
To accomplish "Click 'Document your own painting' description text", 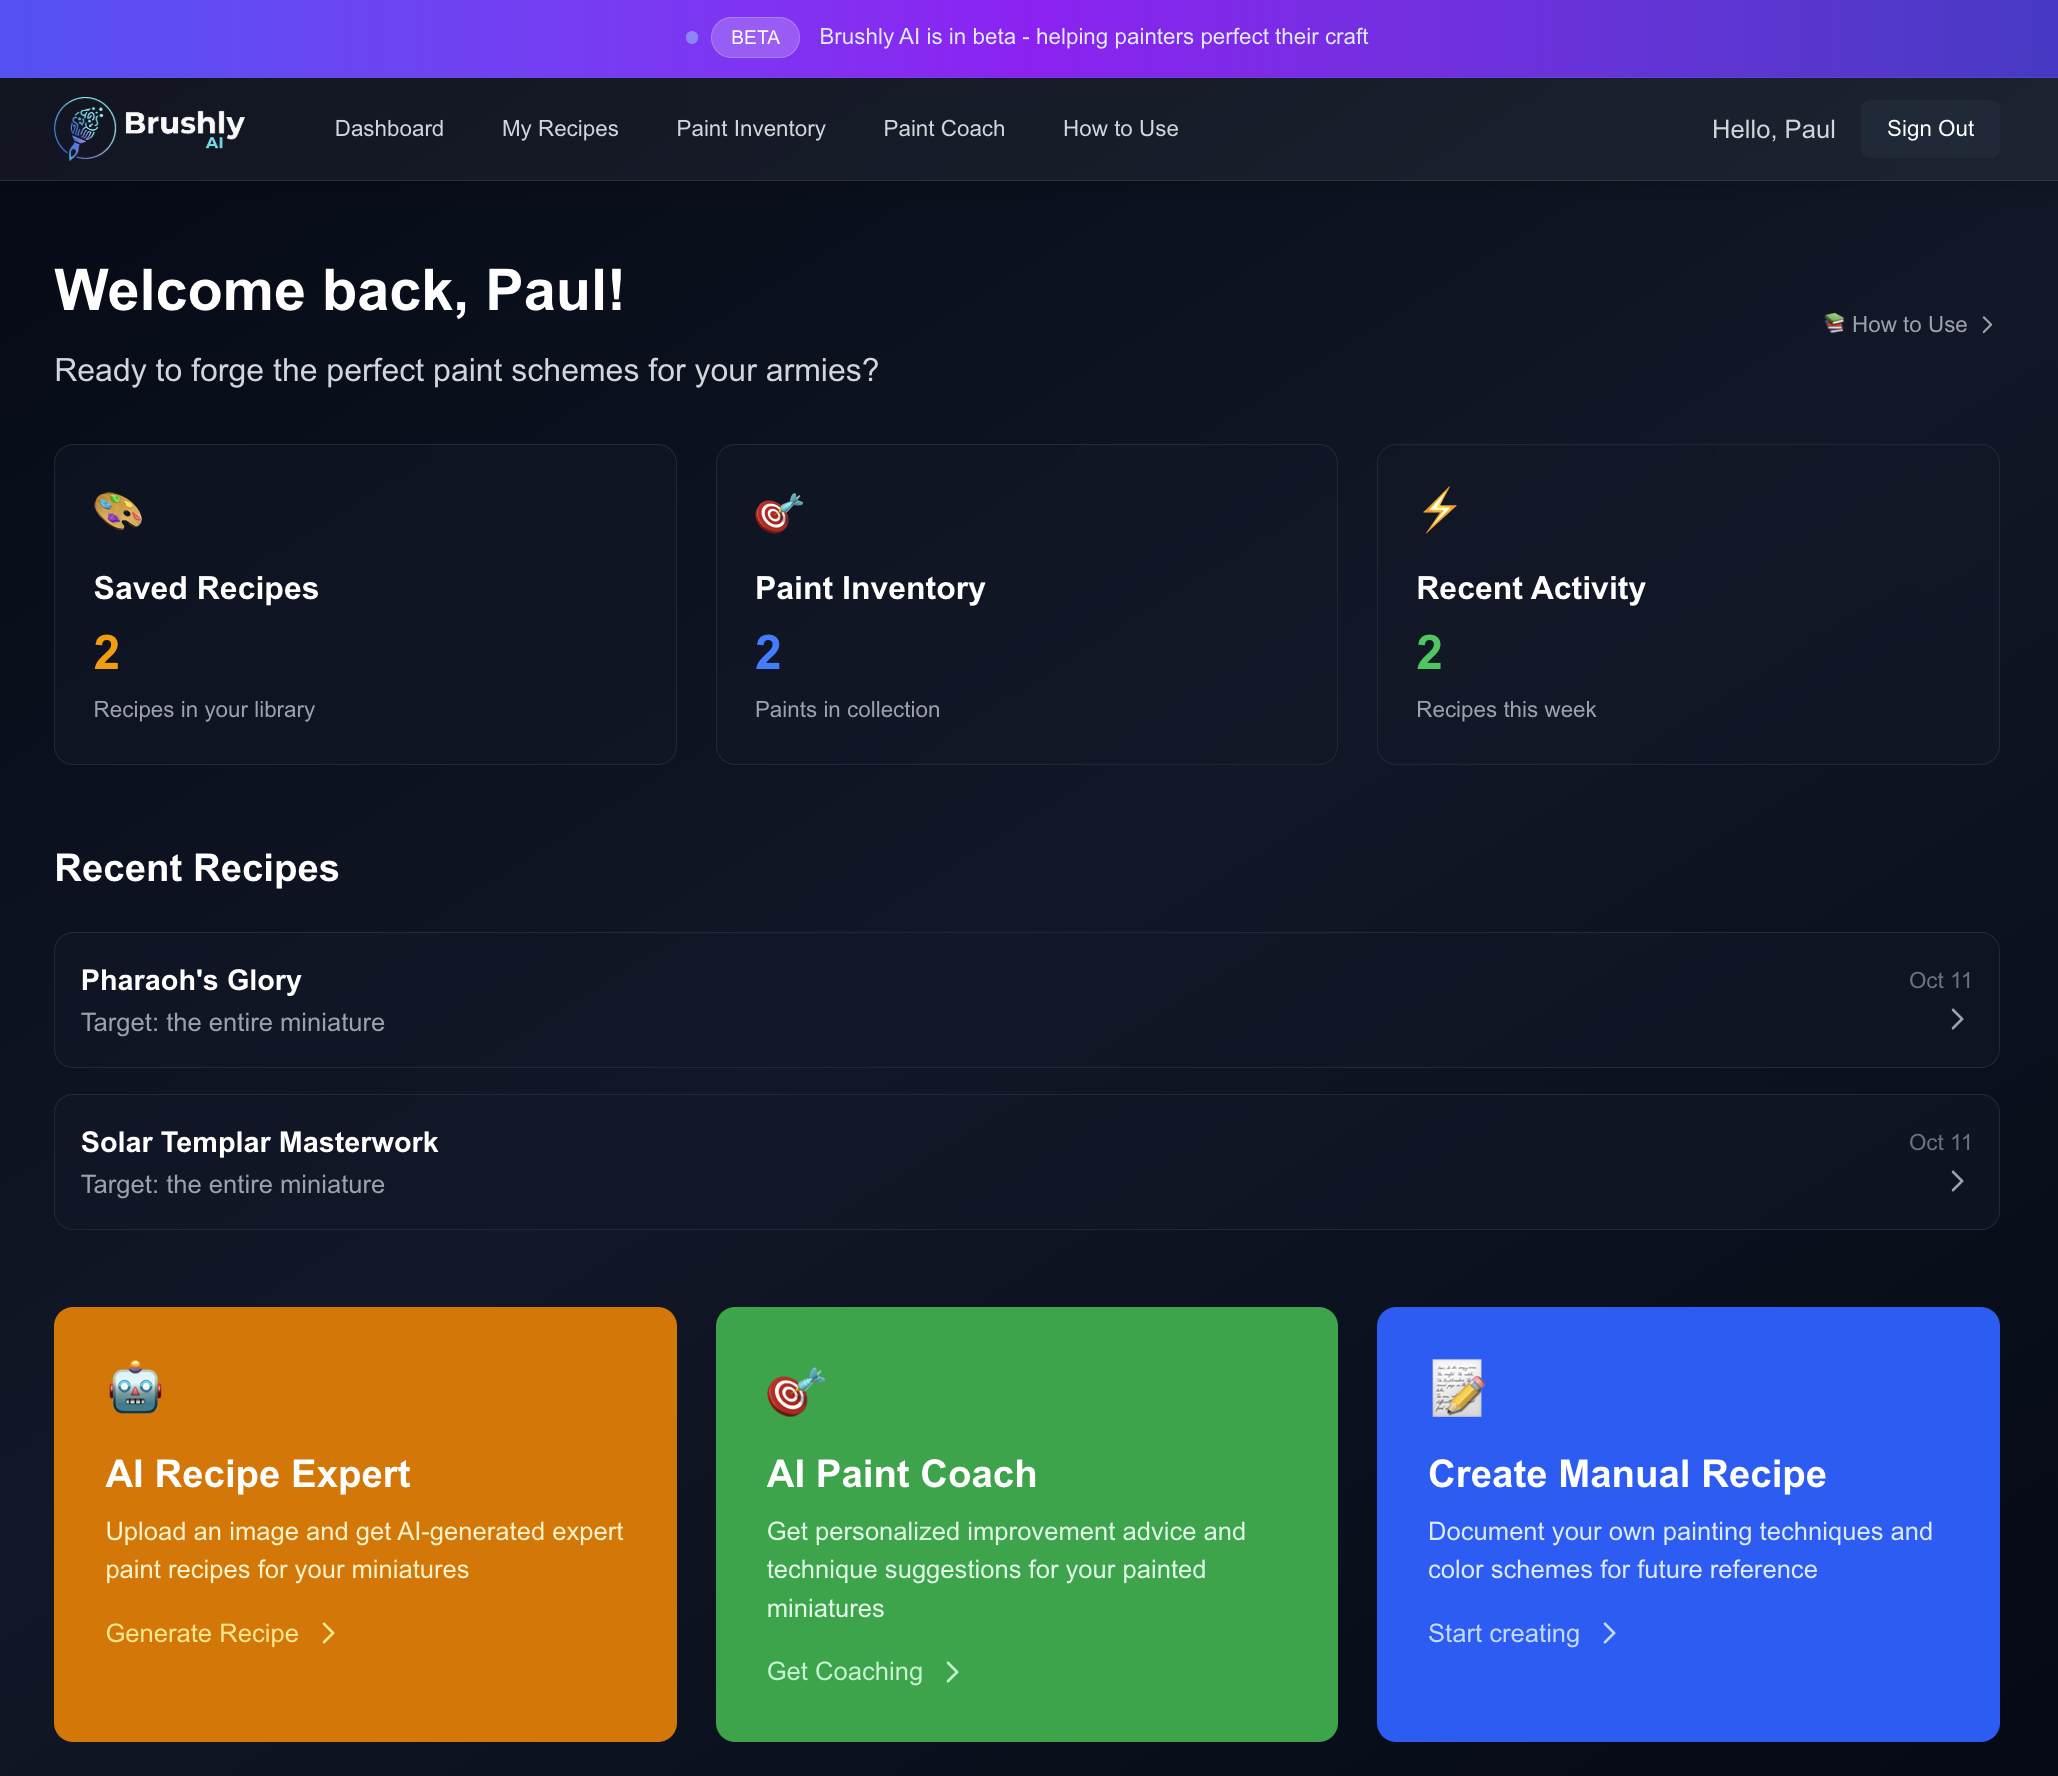I will (x=1680, y=1550).
